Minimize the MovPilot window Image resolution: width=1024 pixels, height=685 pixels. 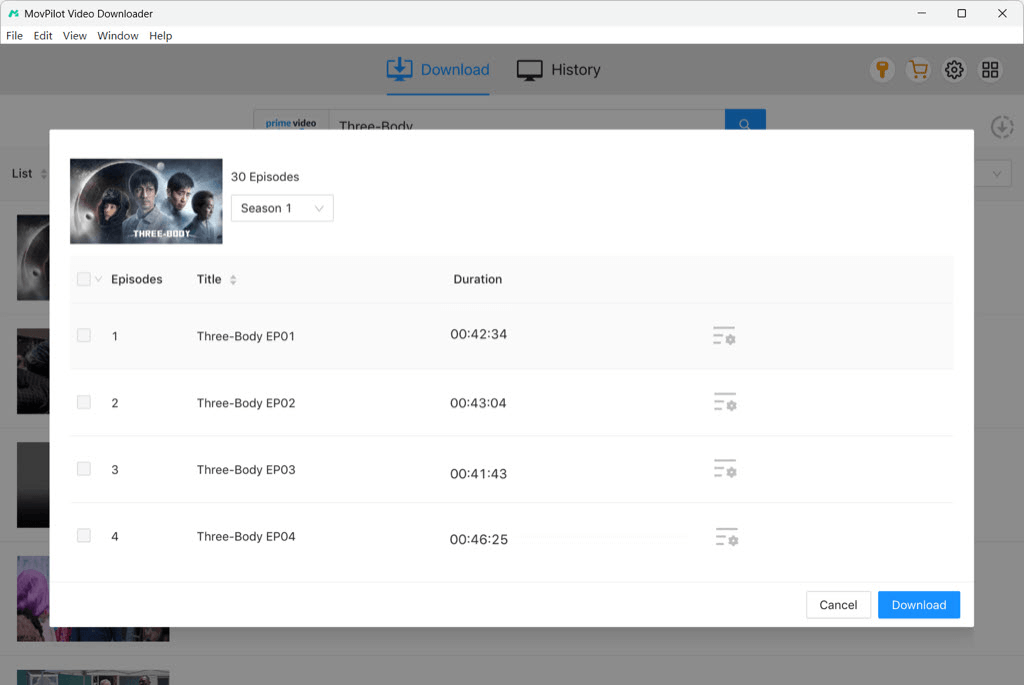click(921, 13)
